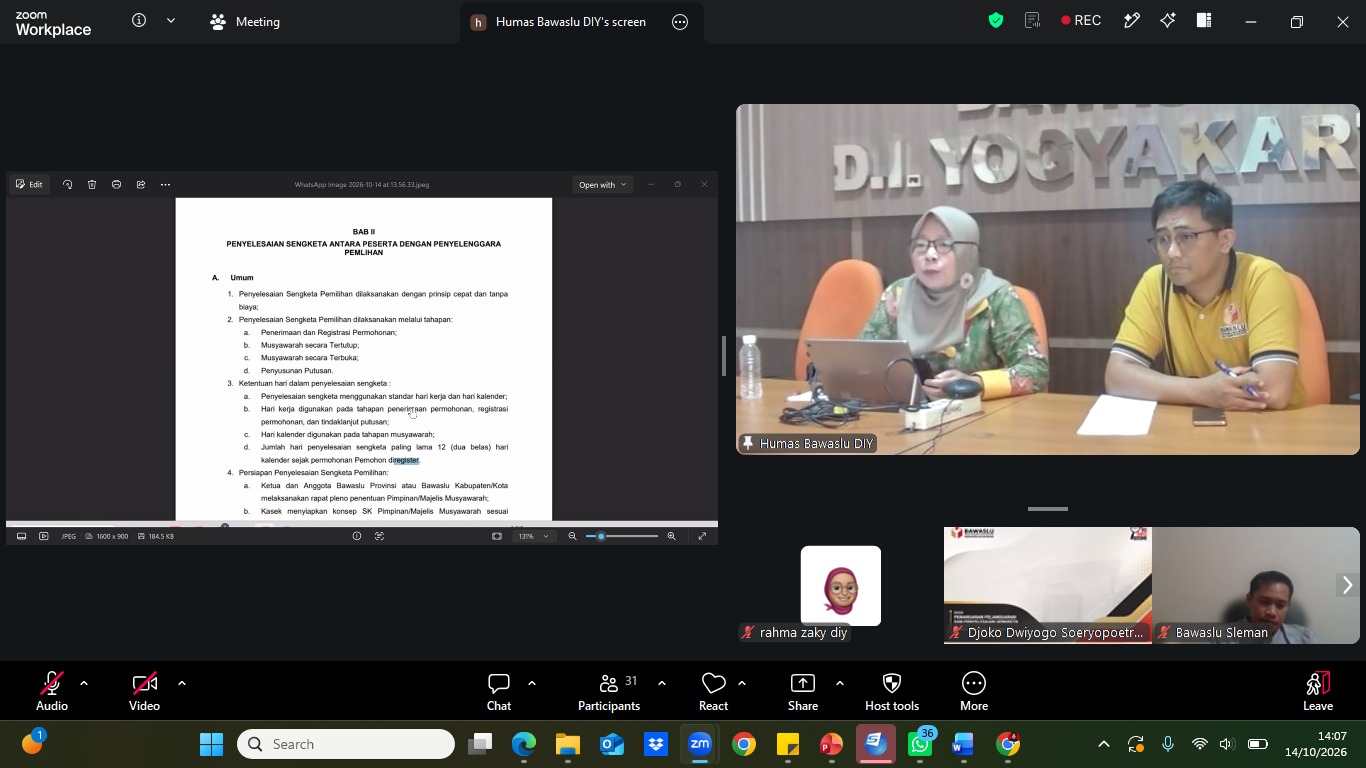Start camera with Video button
The image size is (1366, 768).
[144, 692]
